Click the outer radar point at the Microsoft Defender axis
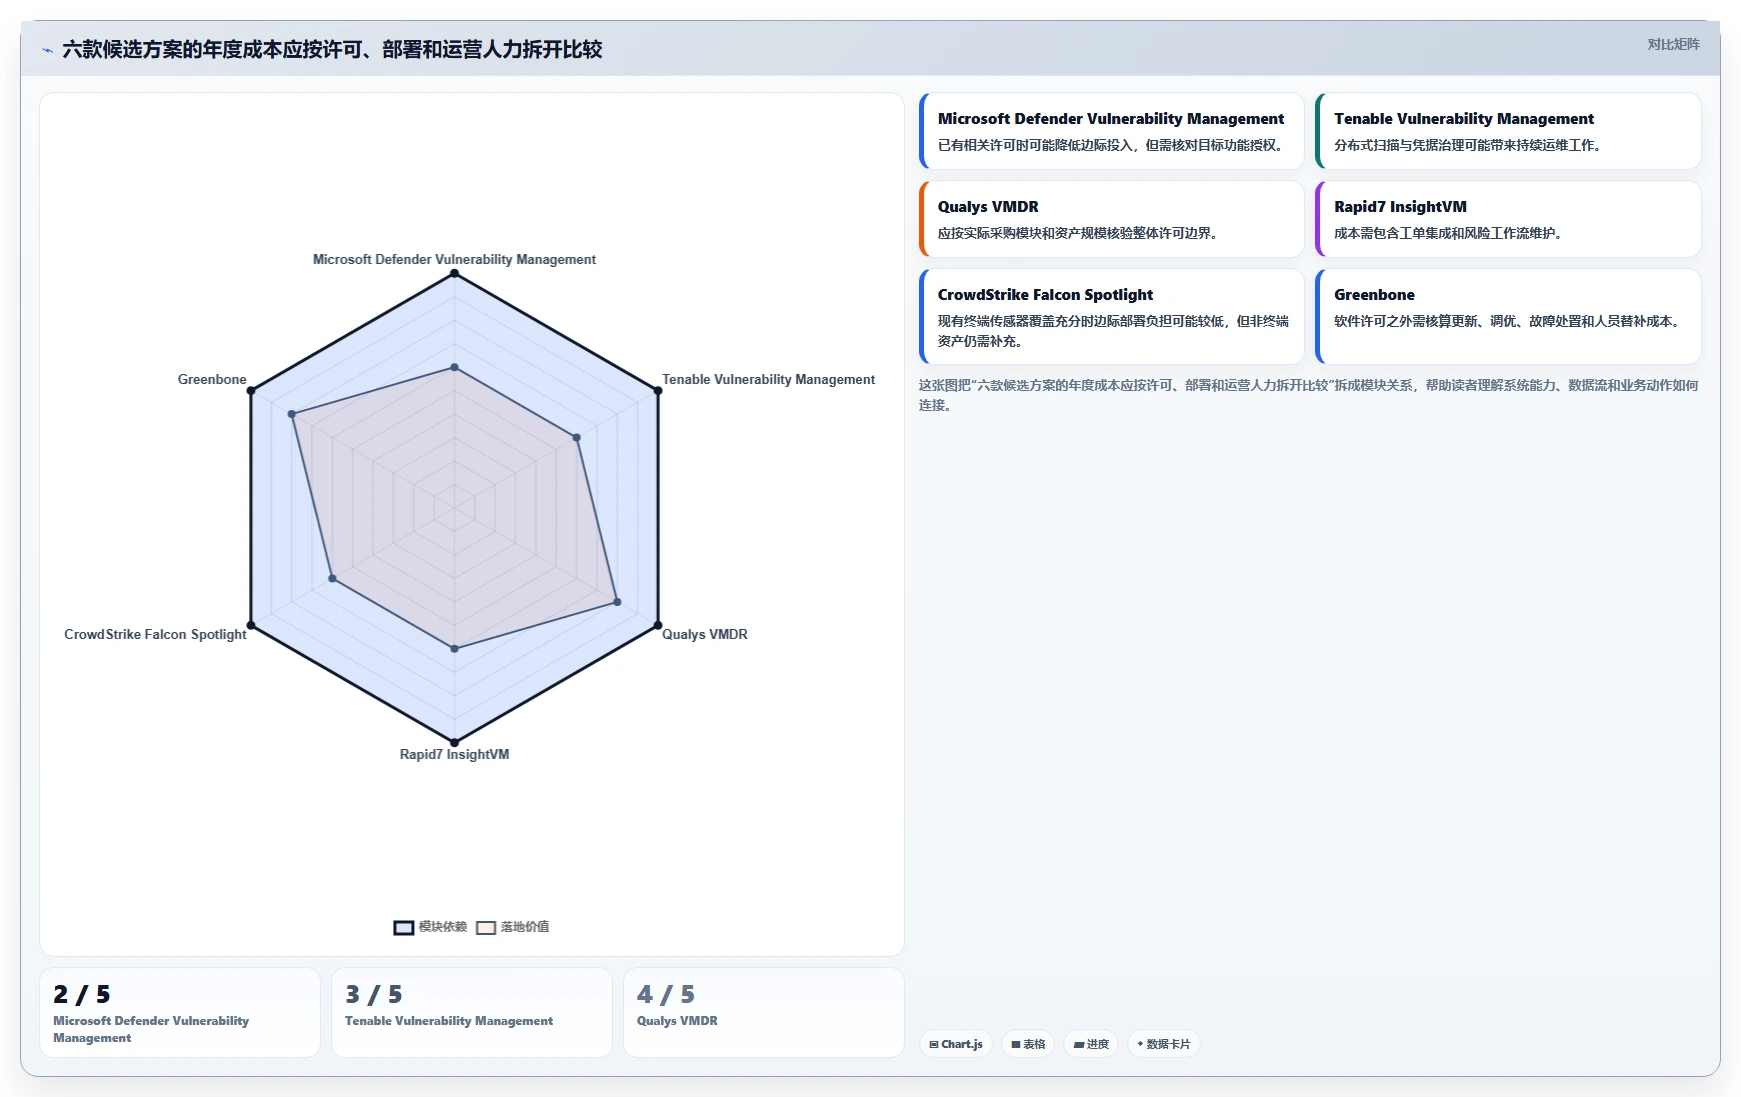Viewport: 1741px width, 1097px height. [x=454, y=273]
